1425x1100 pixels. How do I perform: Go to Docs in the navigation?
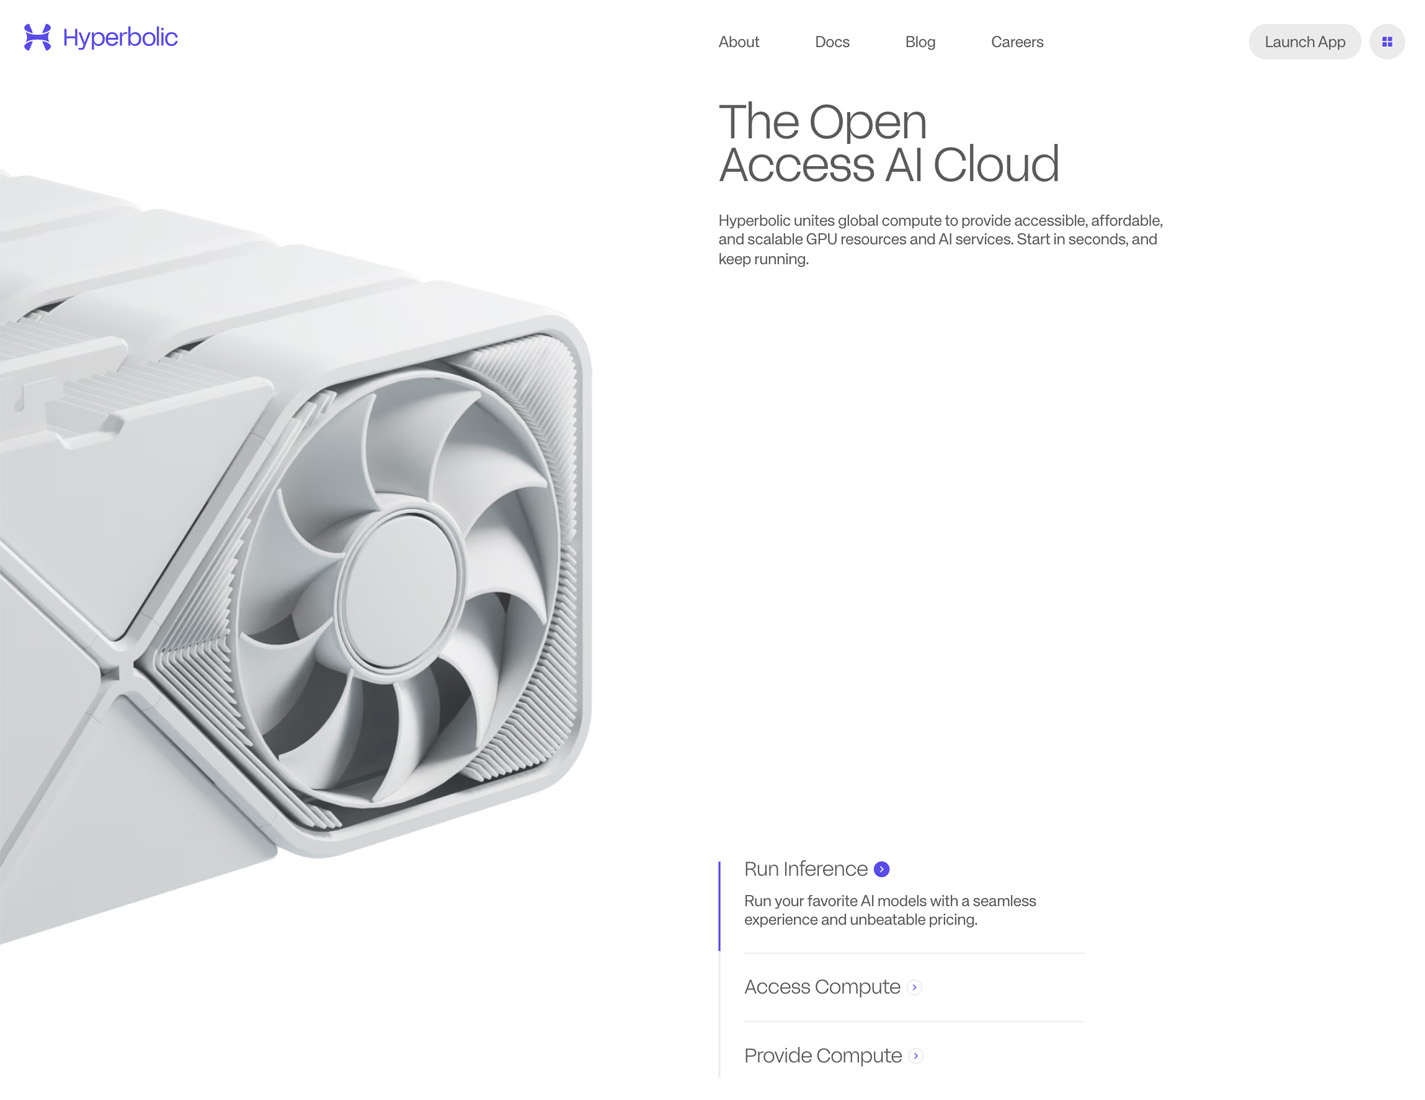(x=832, y=42)
